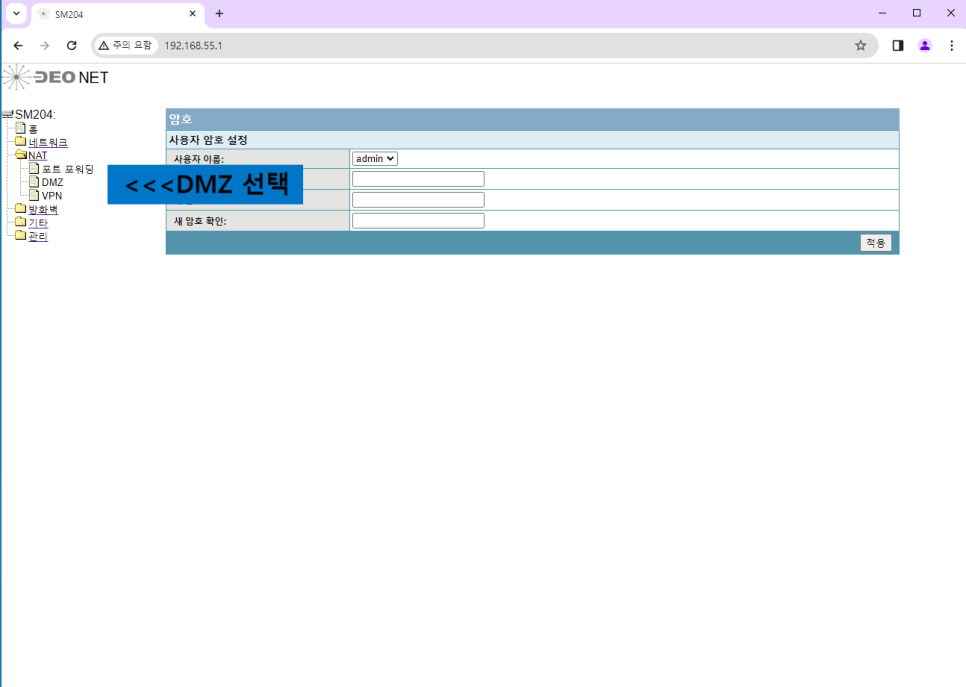Viewport: 966px width, 687px height.
Task: Click the 사용자 암호 설정 heading
Action: pos(208,140)
